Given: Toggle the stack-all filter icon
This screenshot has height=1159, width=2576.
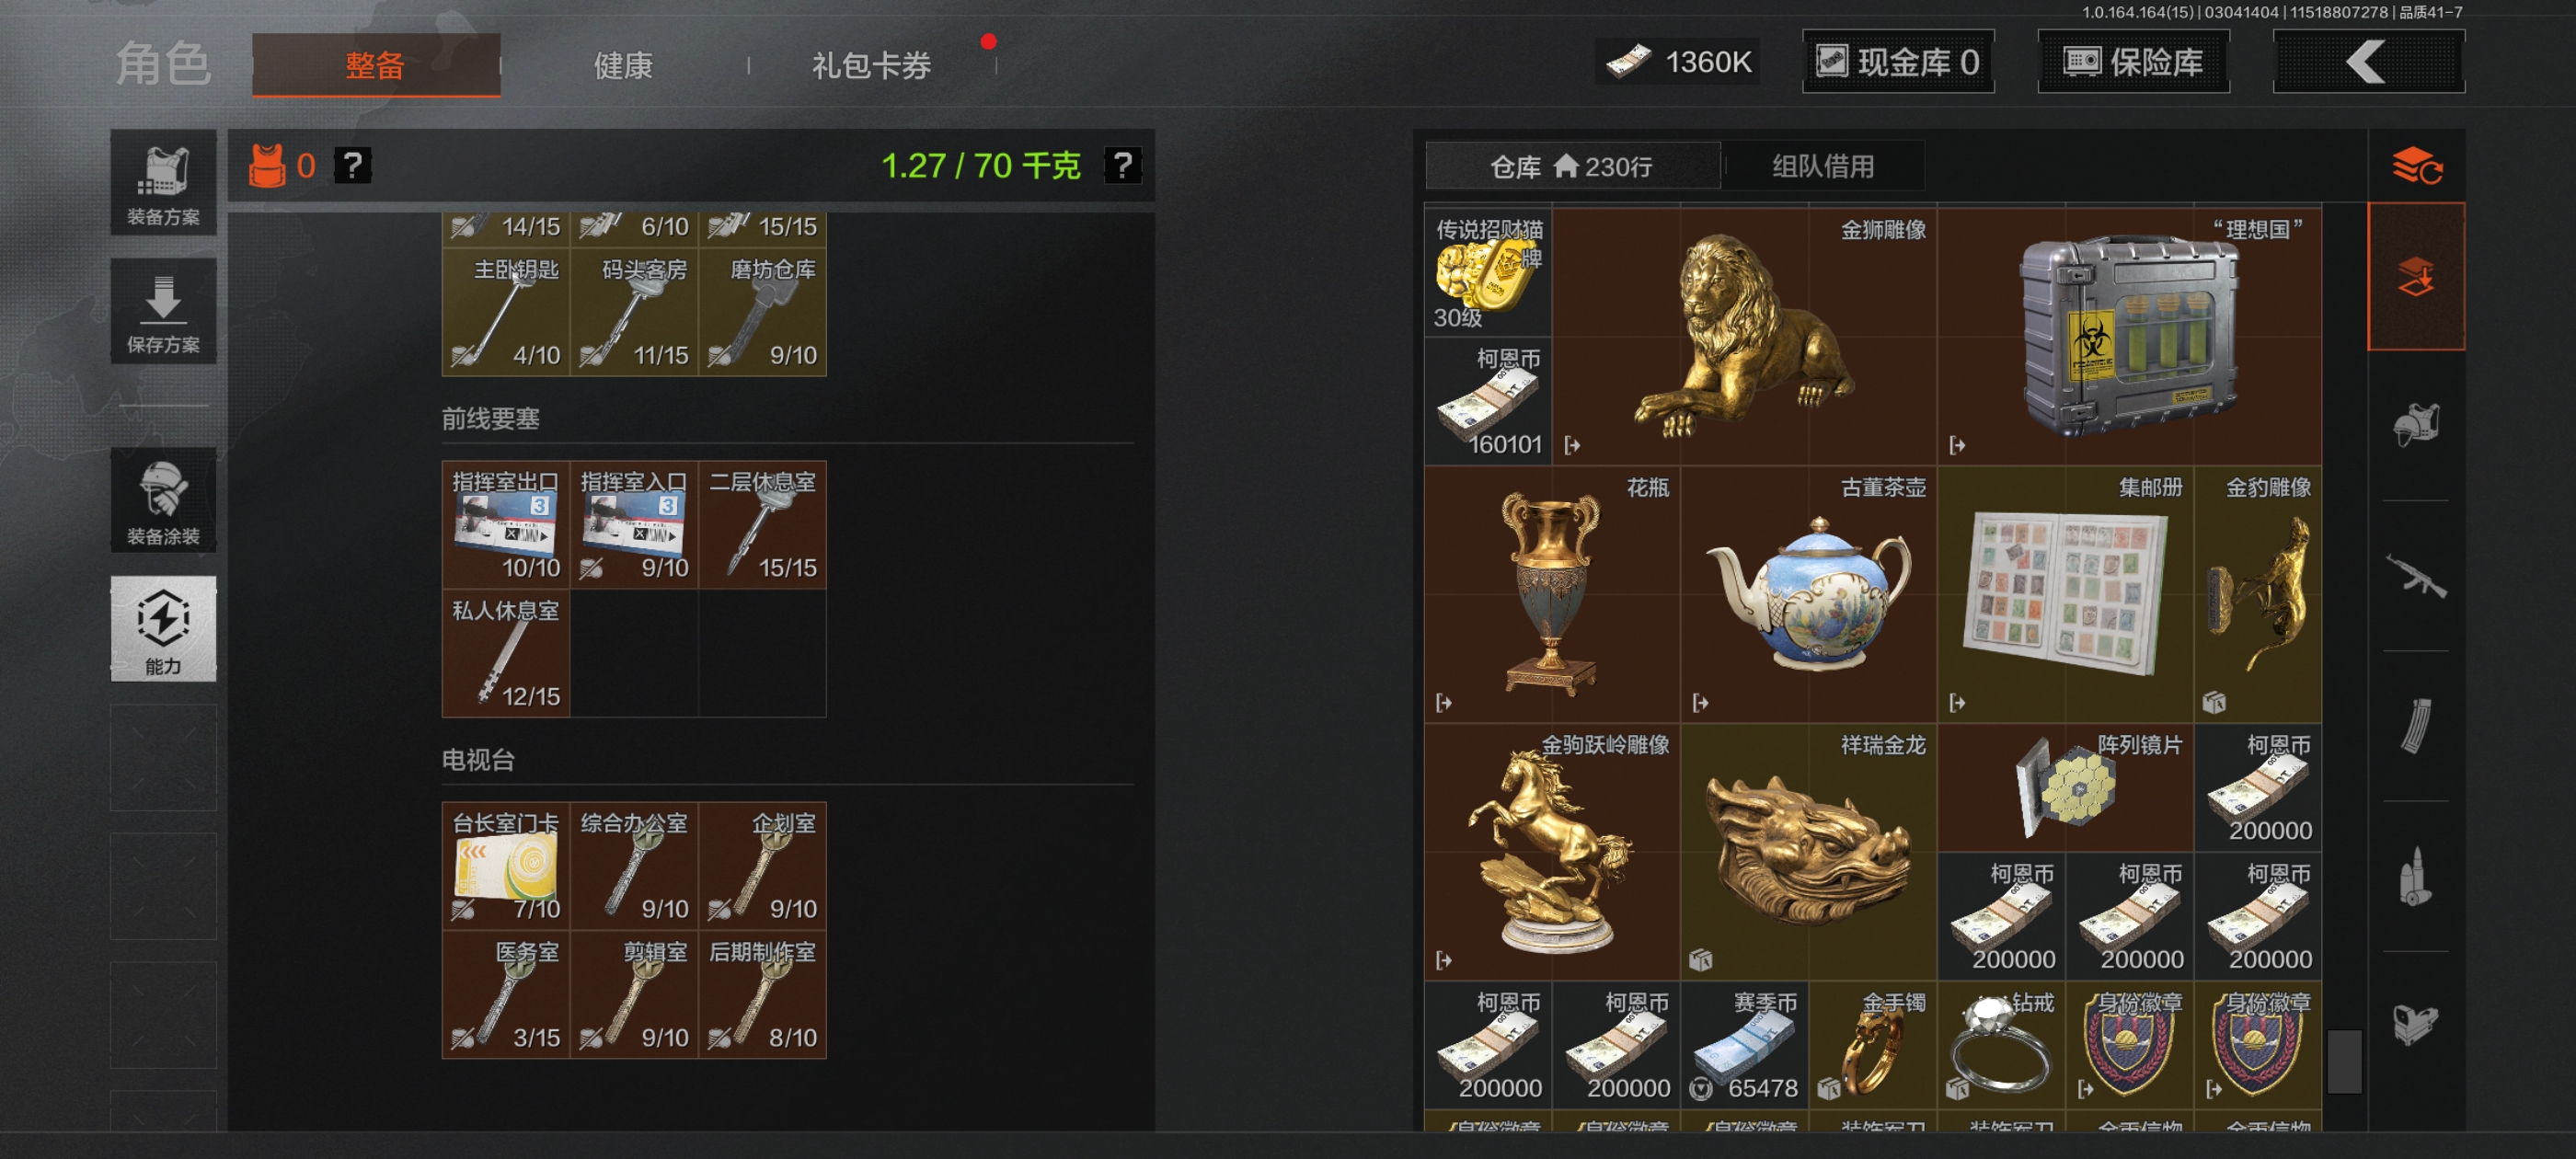Looking at the screenshot, I should (x=2416, y=276).
